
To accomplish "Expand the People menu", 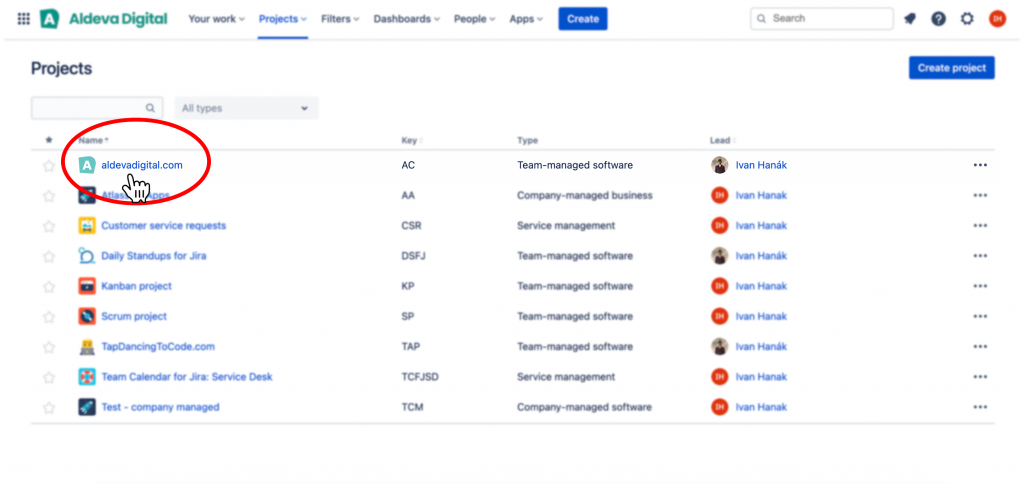I will pos(475,19).
